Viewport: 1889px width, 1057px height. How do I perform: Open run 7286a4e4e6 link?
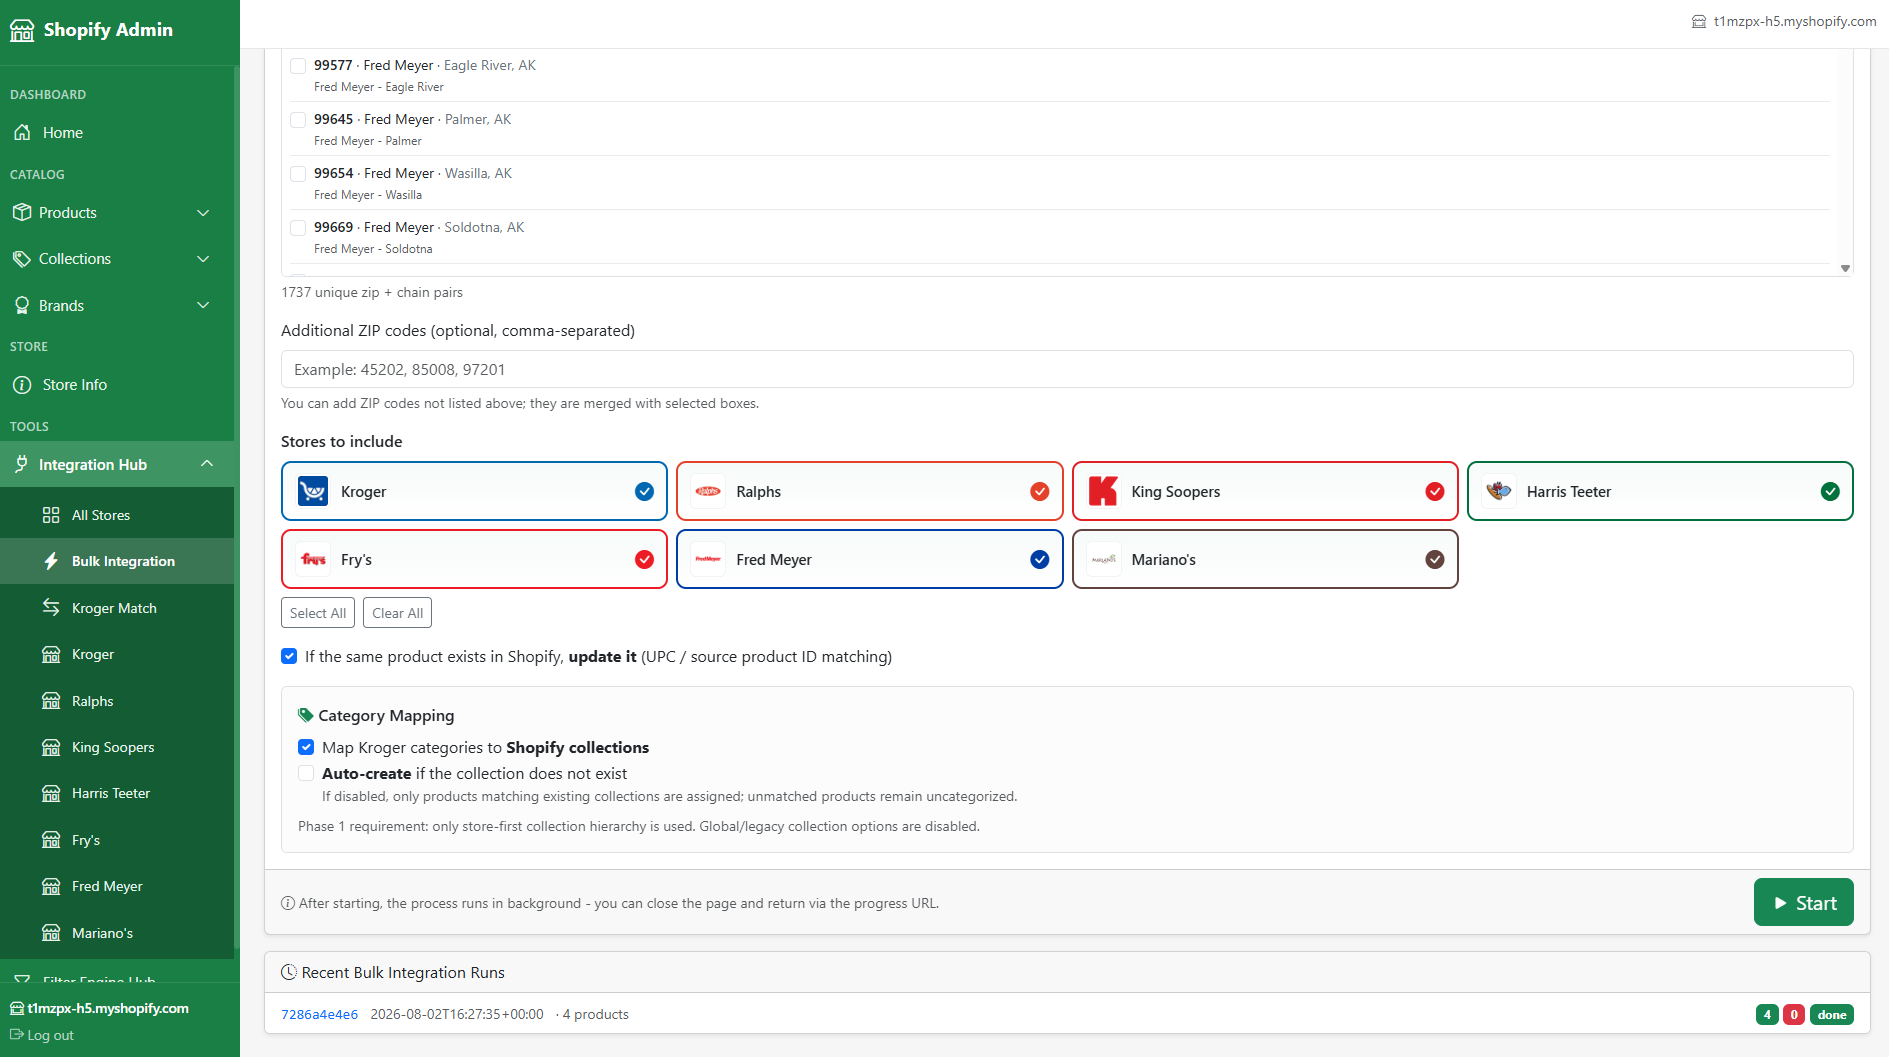(x=320, y=1015)
